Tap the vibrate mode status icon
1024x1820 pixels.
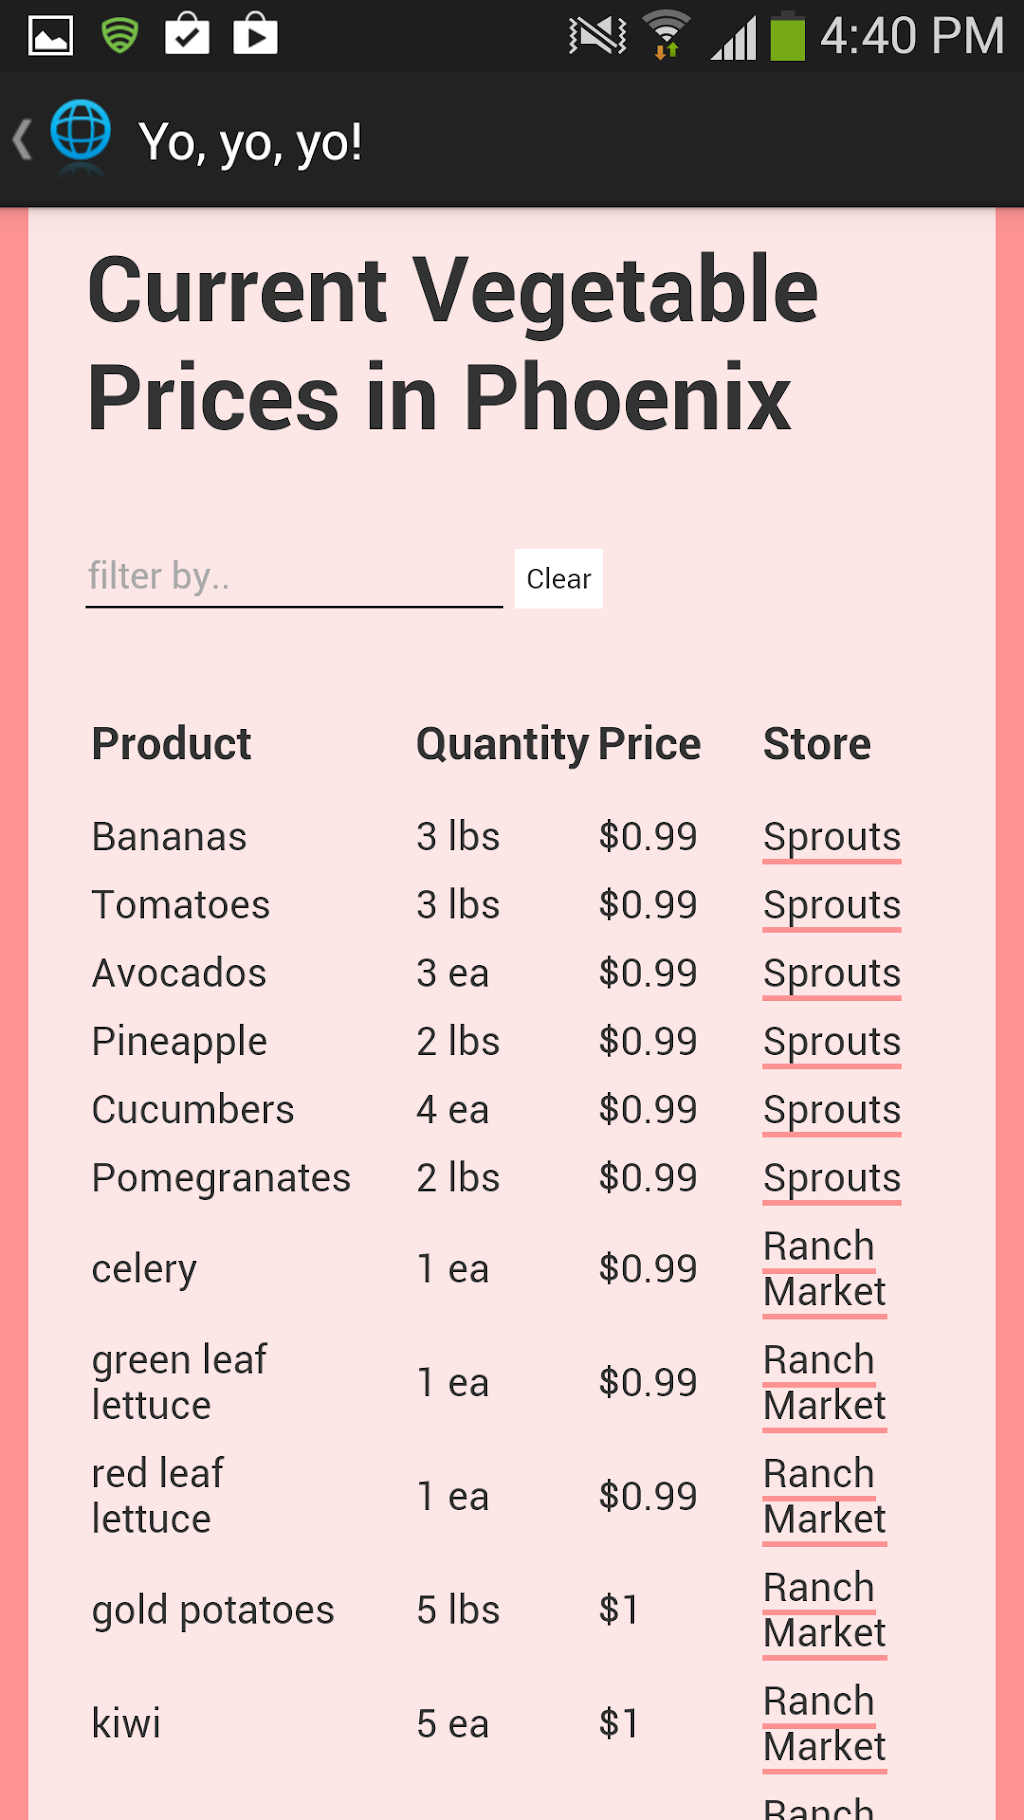(x=597, y=36)
